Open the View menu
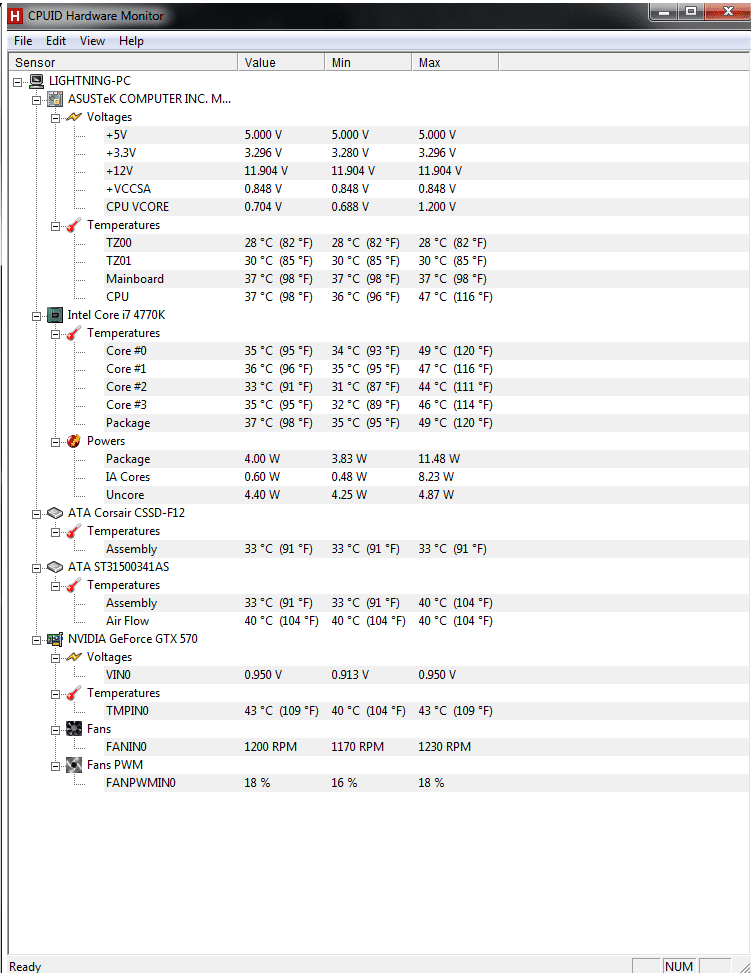Image resolution: width=751 pixels, height=977 pixels. (x=92, y=41)
